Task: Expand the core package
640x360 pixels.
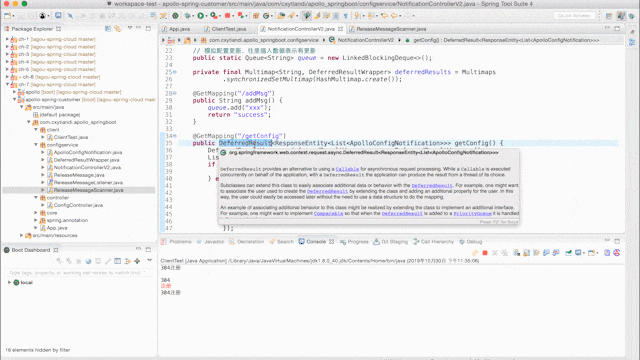Action: click(x=36, y=213)
